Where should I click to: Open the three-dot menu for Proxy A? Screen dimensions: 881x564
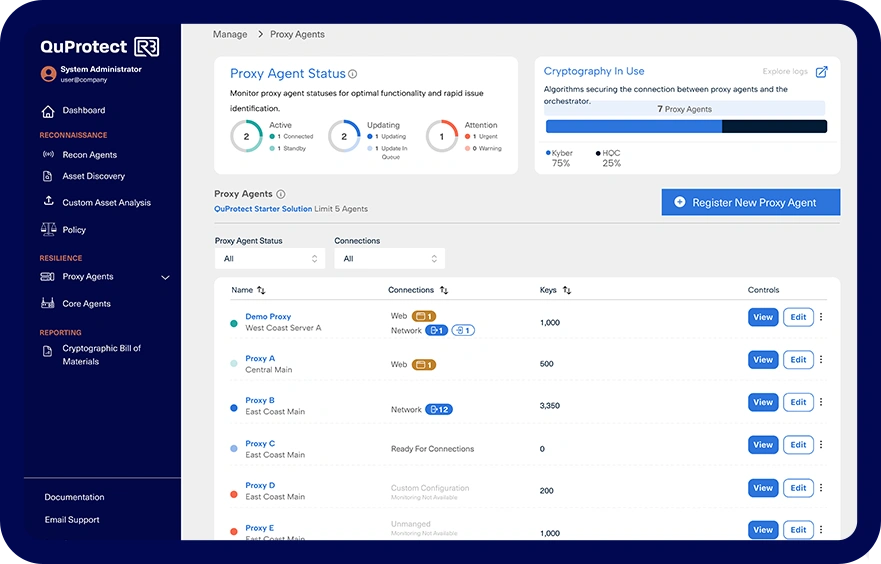pos(821,360)
